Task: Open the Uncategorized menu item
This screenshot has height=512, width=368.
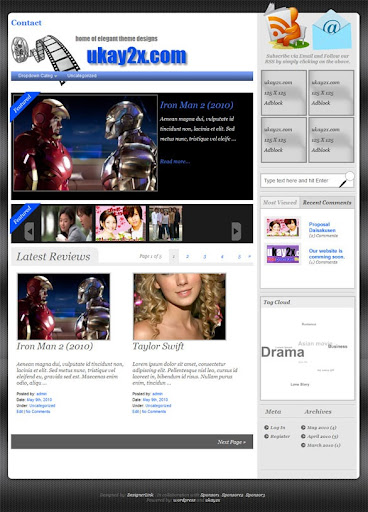Action: (82, 76)
